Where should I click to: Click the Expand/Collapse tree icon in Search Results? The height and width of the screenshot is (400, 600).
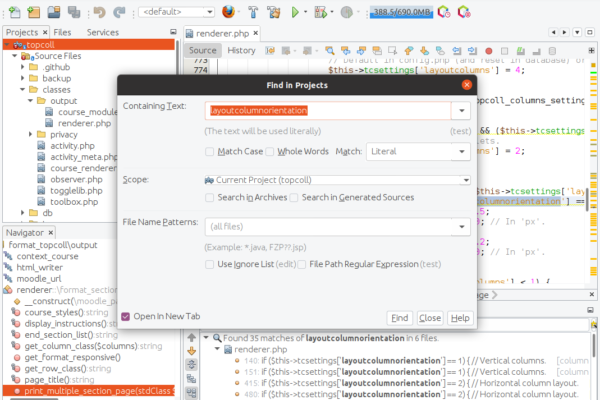tap(192, 364)
